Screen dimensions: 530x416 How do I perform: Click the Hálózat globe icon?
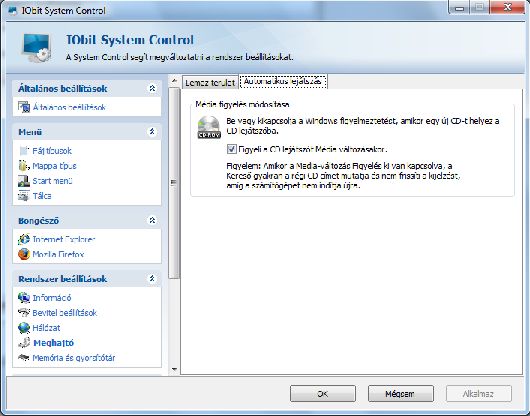[24, 328]
